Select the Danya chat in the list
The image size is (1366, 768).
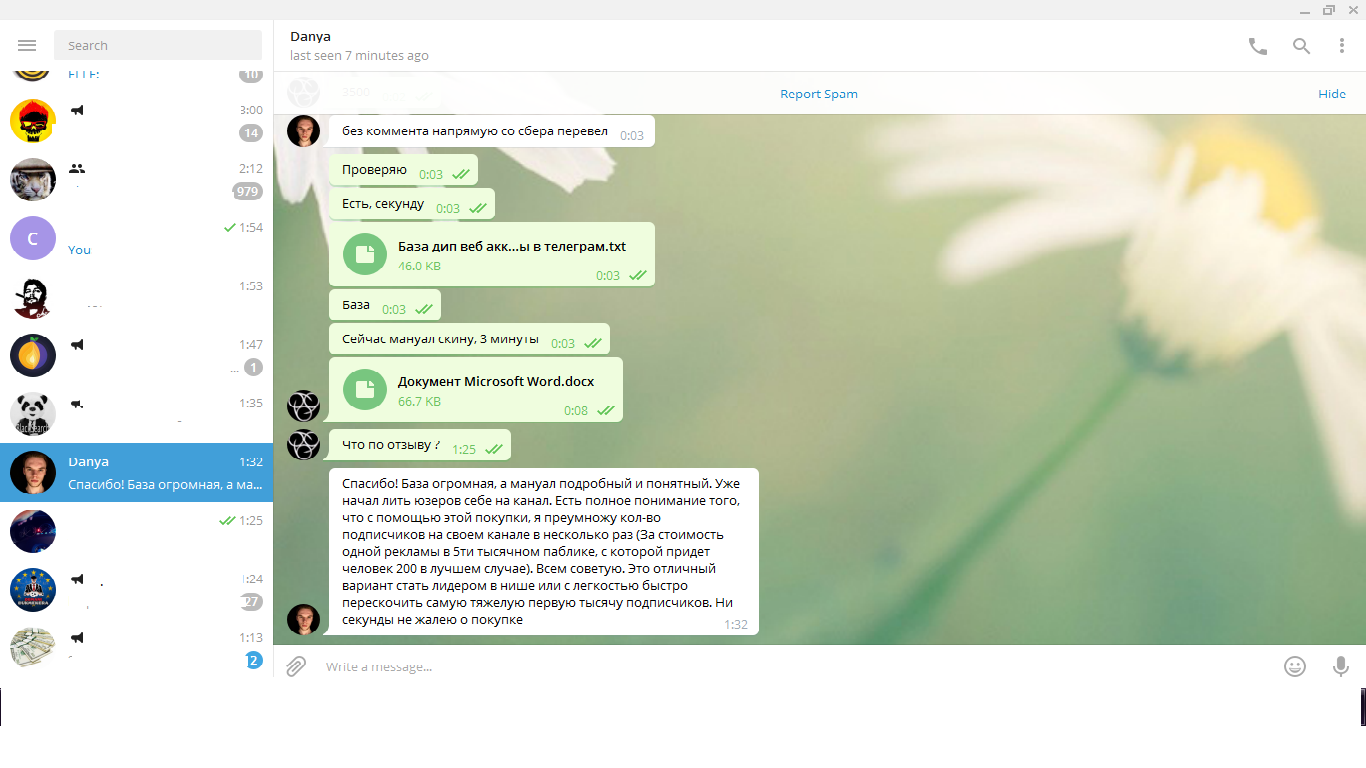(x=136, y=473)
